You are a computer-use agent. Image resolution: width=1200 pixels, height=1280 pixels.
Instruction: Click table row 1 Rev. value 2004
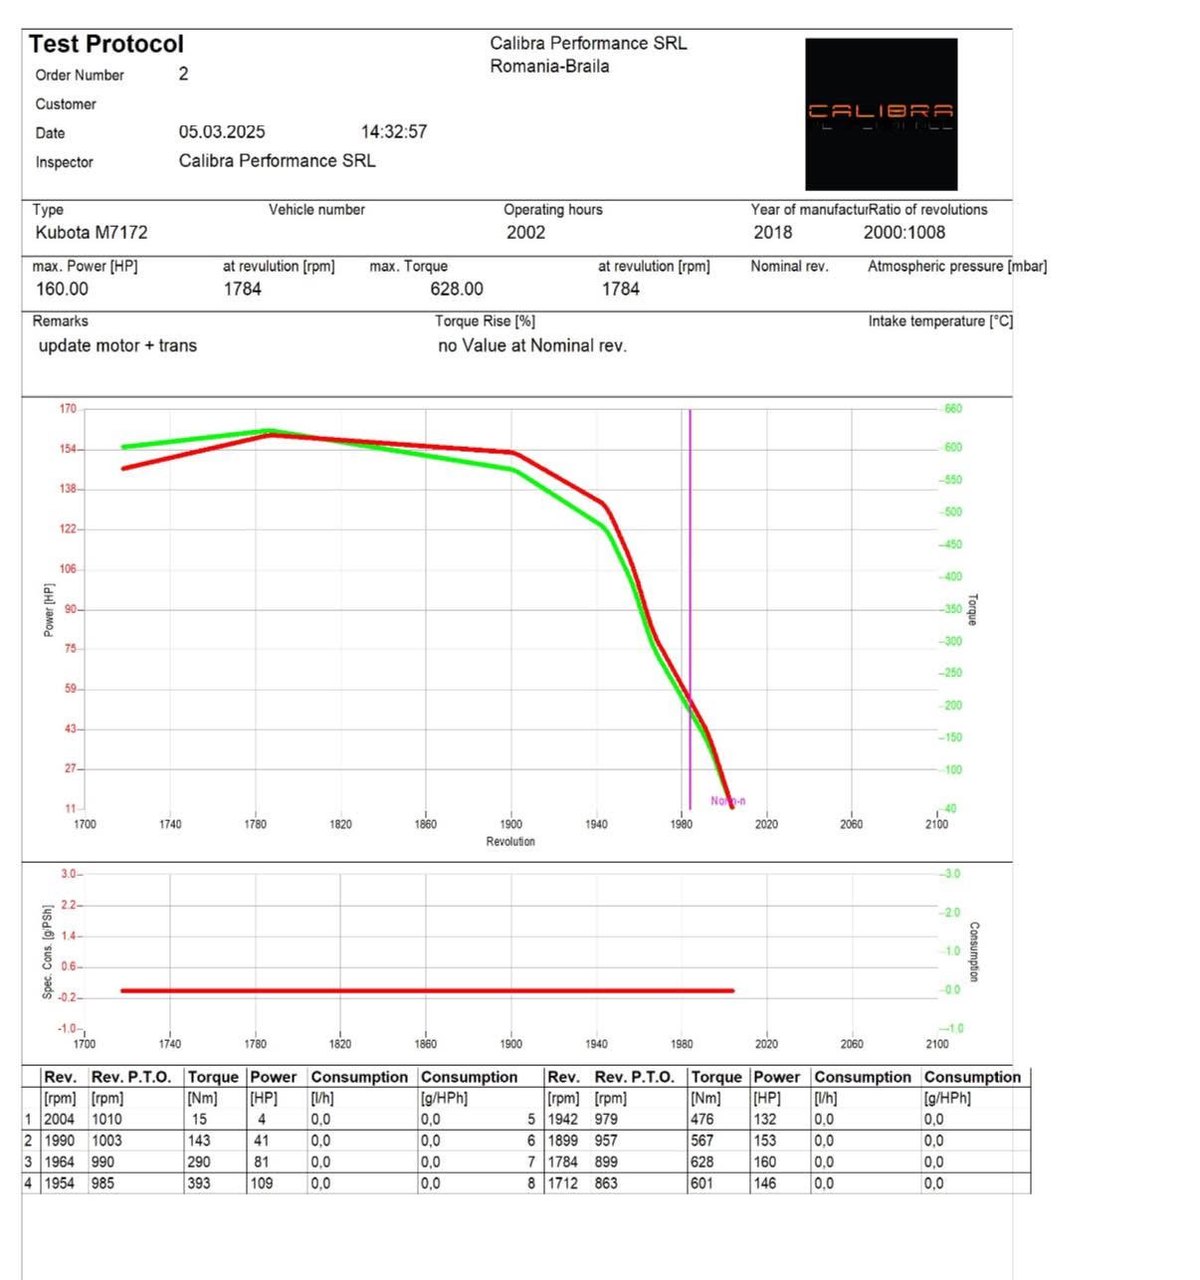[59, 1119]
